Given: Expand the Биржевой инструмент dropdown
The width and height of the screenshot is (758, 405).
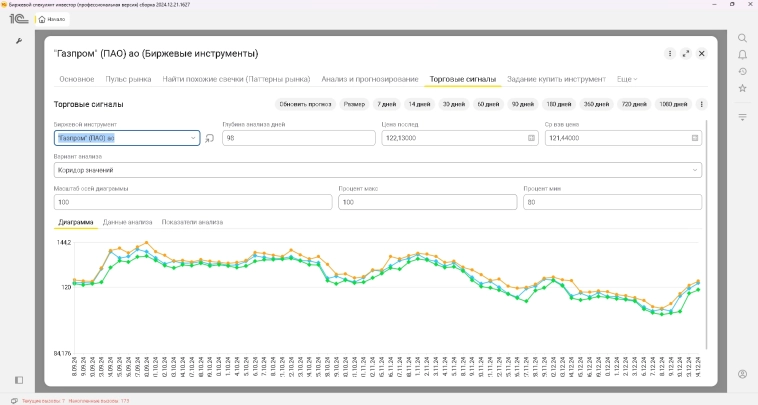Looking at the screenshot, I should coord(194,138).
